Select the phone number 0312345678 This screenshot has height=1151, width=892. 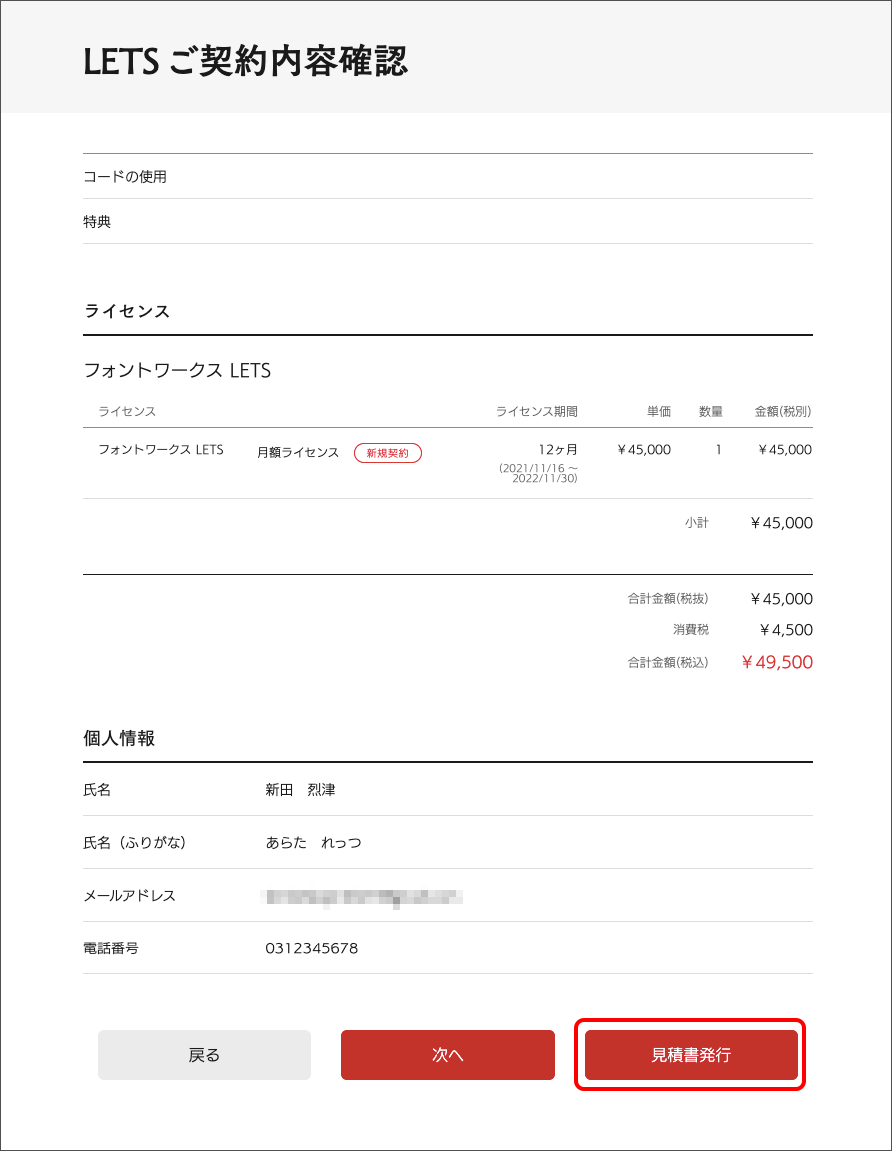click(x=311, y=948)
